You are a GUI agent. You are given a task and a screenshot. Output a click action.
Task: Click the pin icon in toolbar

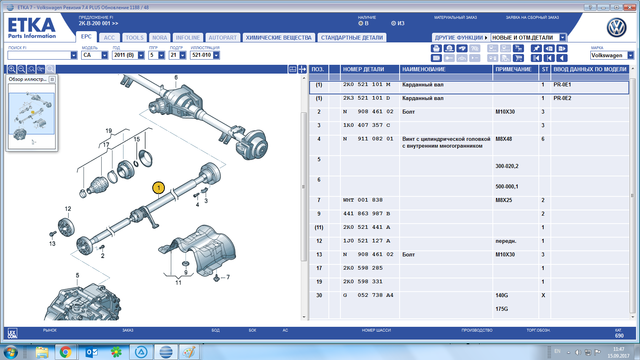point(536,48)
